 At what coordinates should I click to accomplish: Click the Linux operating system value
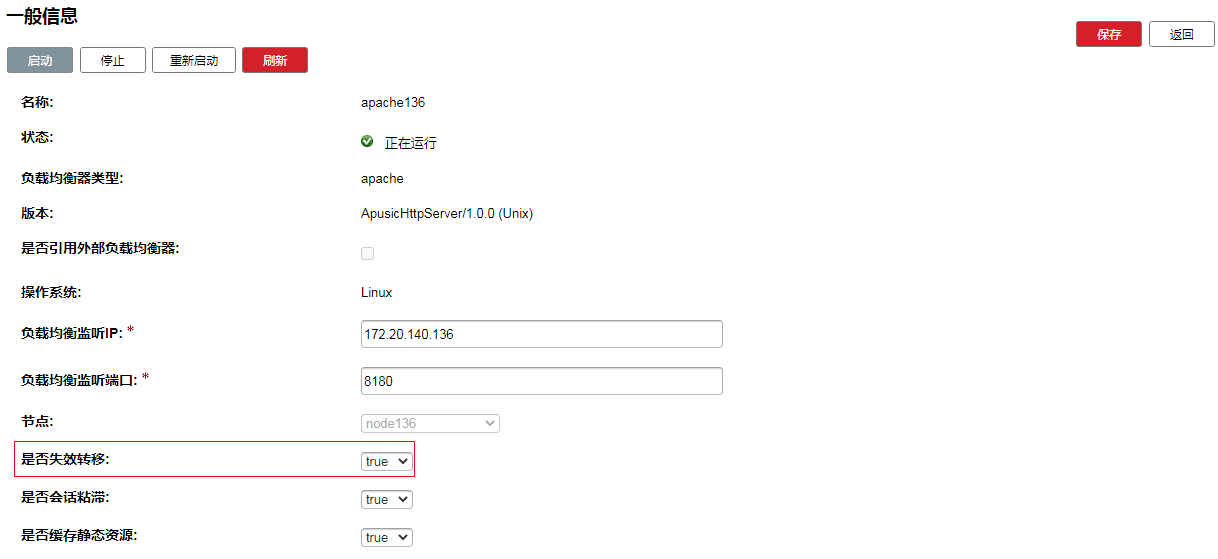point(376,292)
